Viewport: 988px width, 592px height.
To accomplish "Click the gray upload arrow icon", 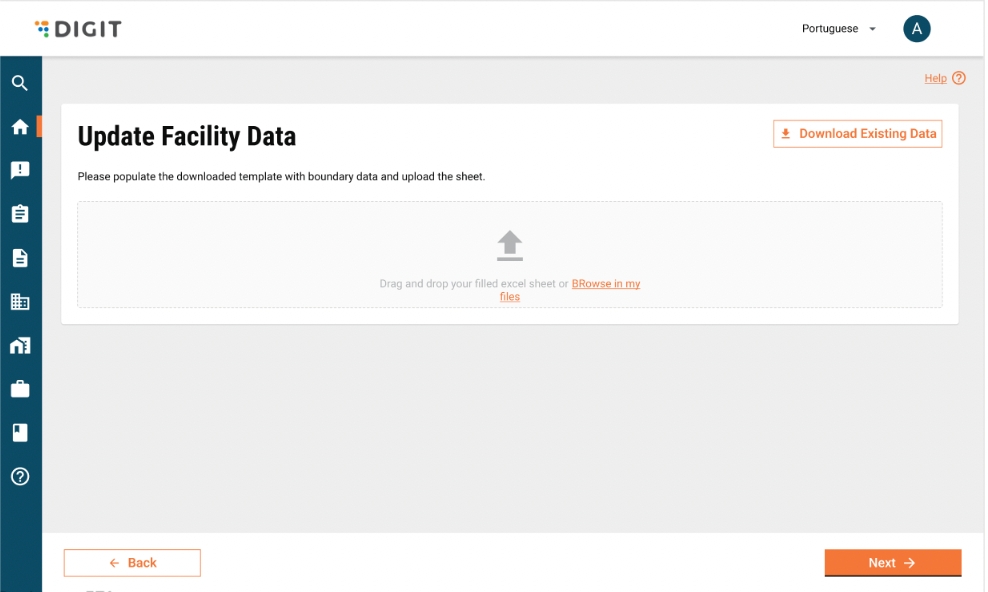I will tap(510, 245).
